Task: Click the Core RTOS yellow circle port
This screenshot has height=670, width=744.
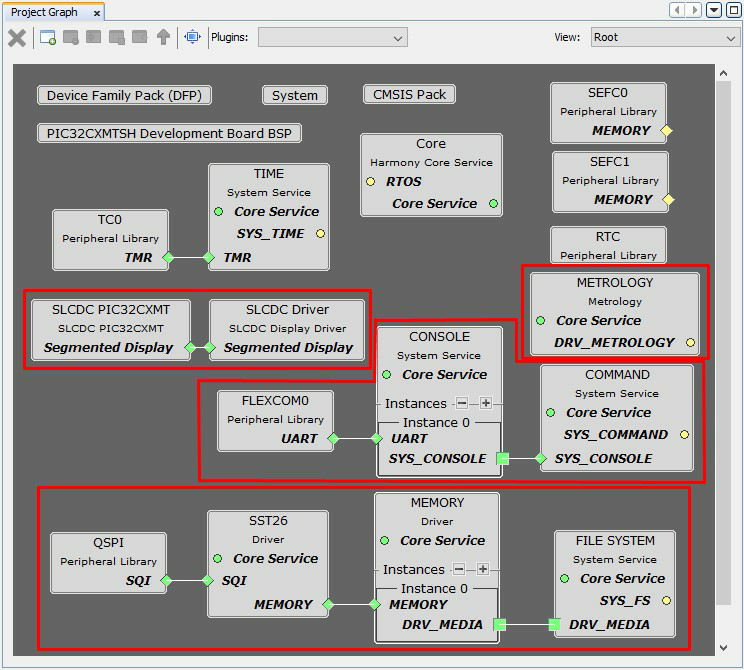Action: tap(371, 182)
